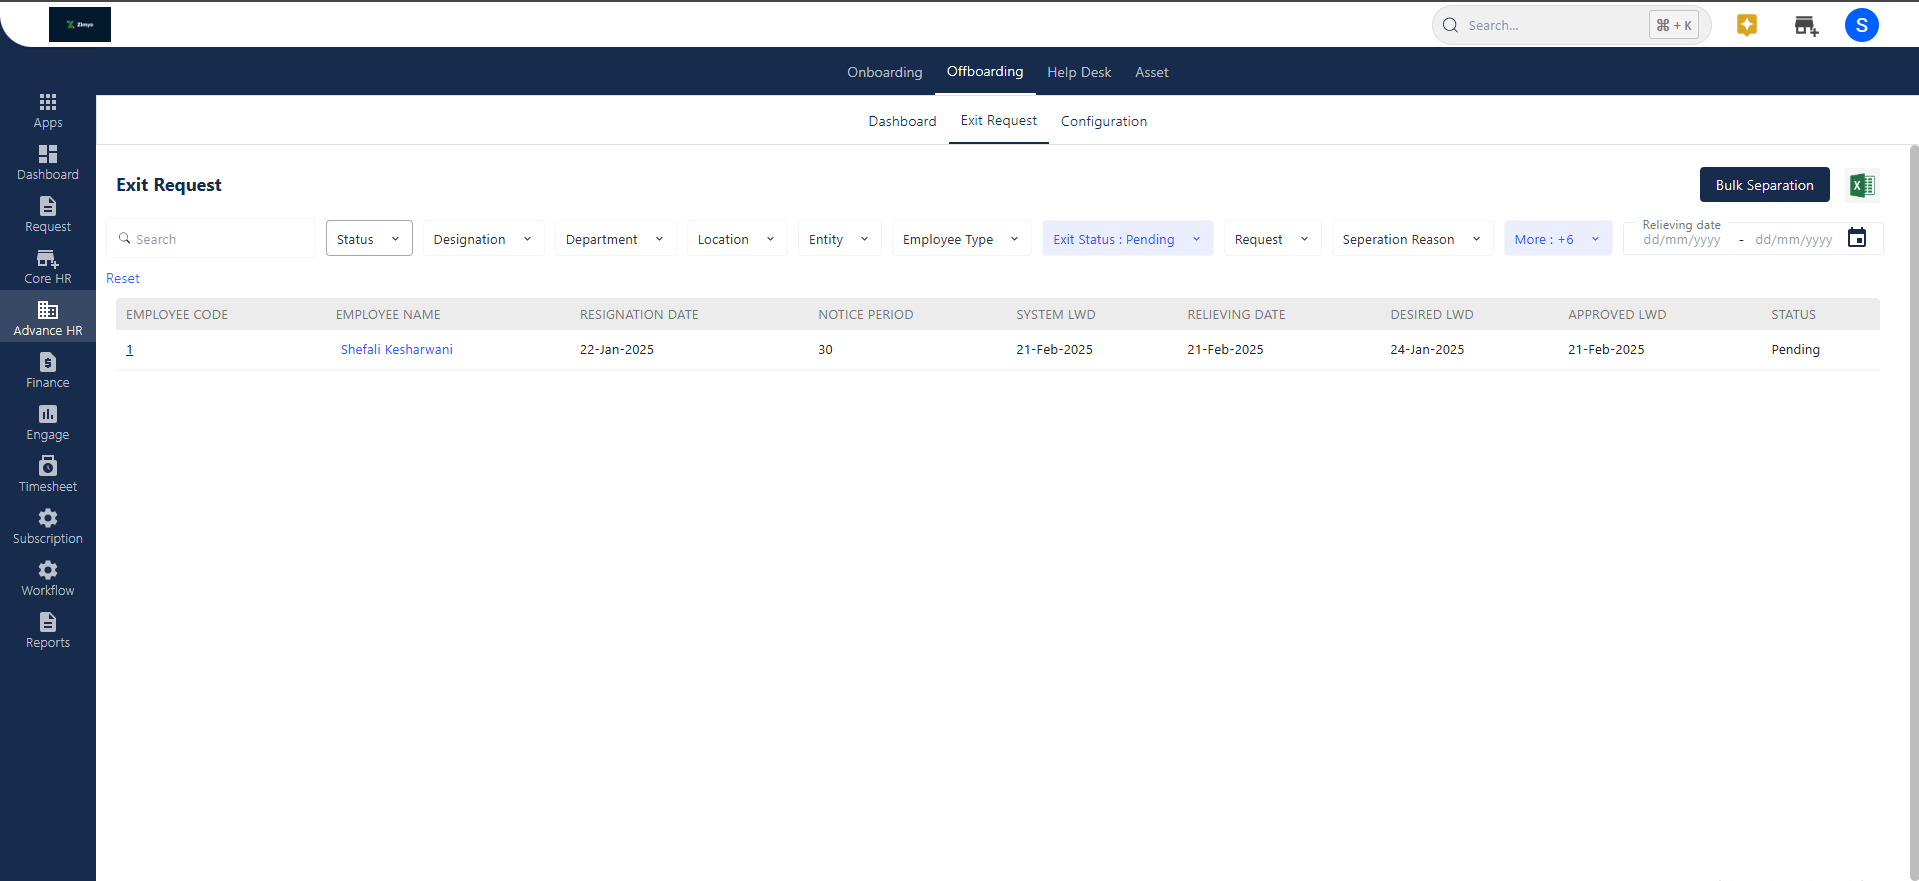The height and width of the screenshot is (881, 1919).
Task: Open the Asset tab
Action: [1152, 72]
